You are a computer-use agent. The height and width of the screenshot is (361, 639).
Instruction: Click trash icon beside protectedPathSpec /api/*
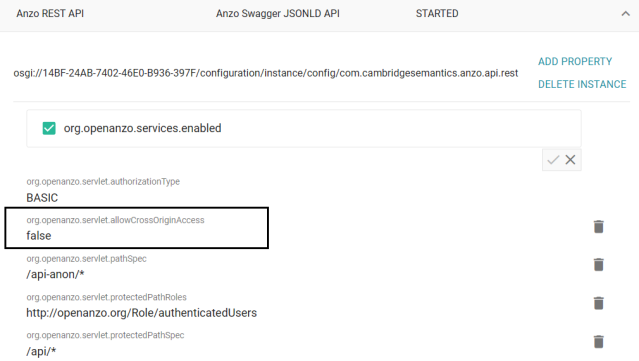(x=598, y=341)
